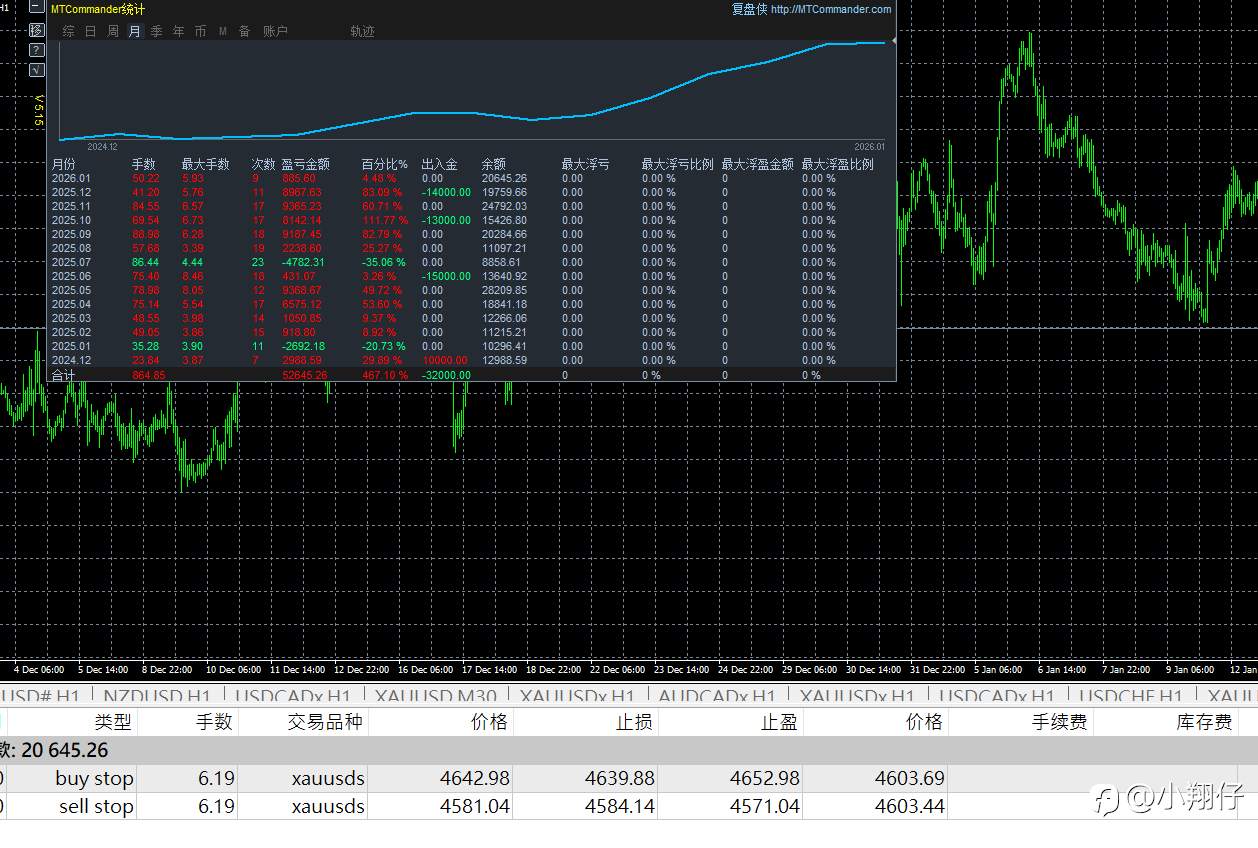Collapse panel with right-edge arrow
Screen dimensions: 1258x848
click(x=893, y=42)
